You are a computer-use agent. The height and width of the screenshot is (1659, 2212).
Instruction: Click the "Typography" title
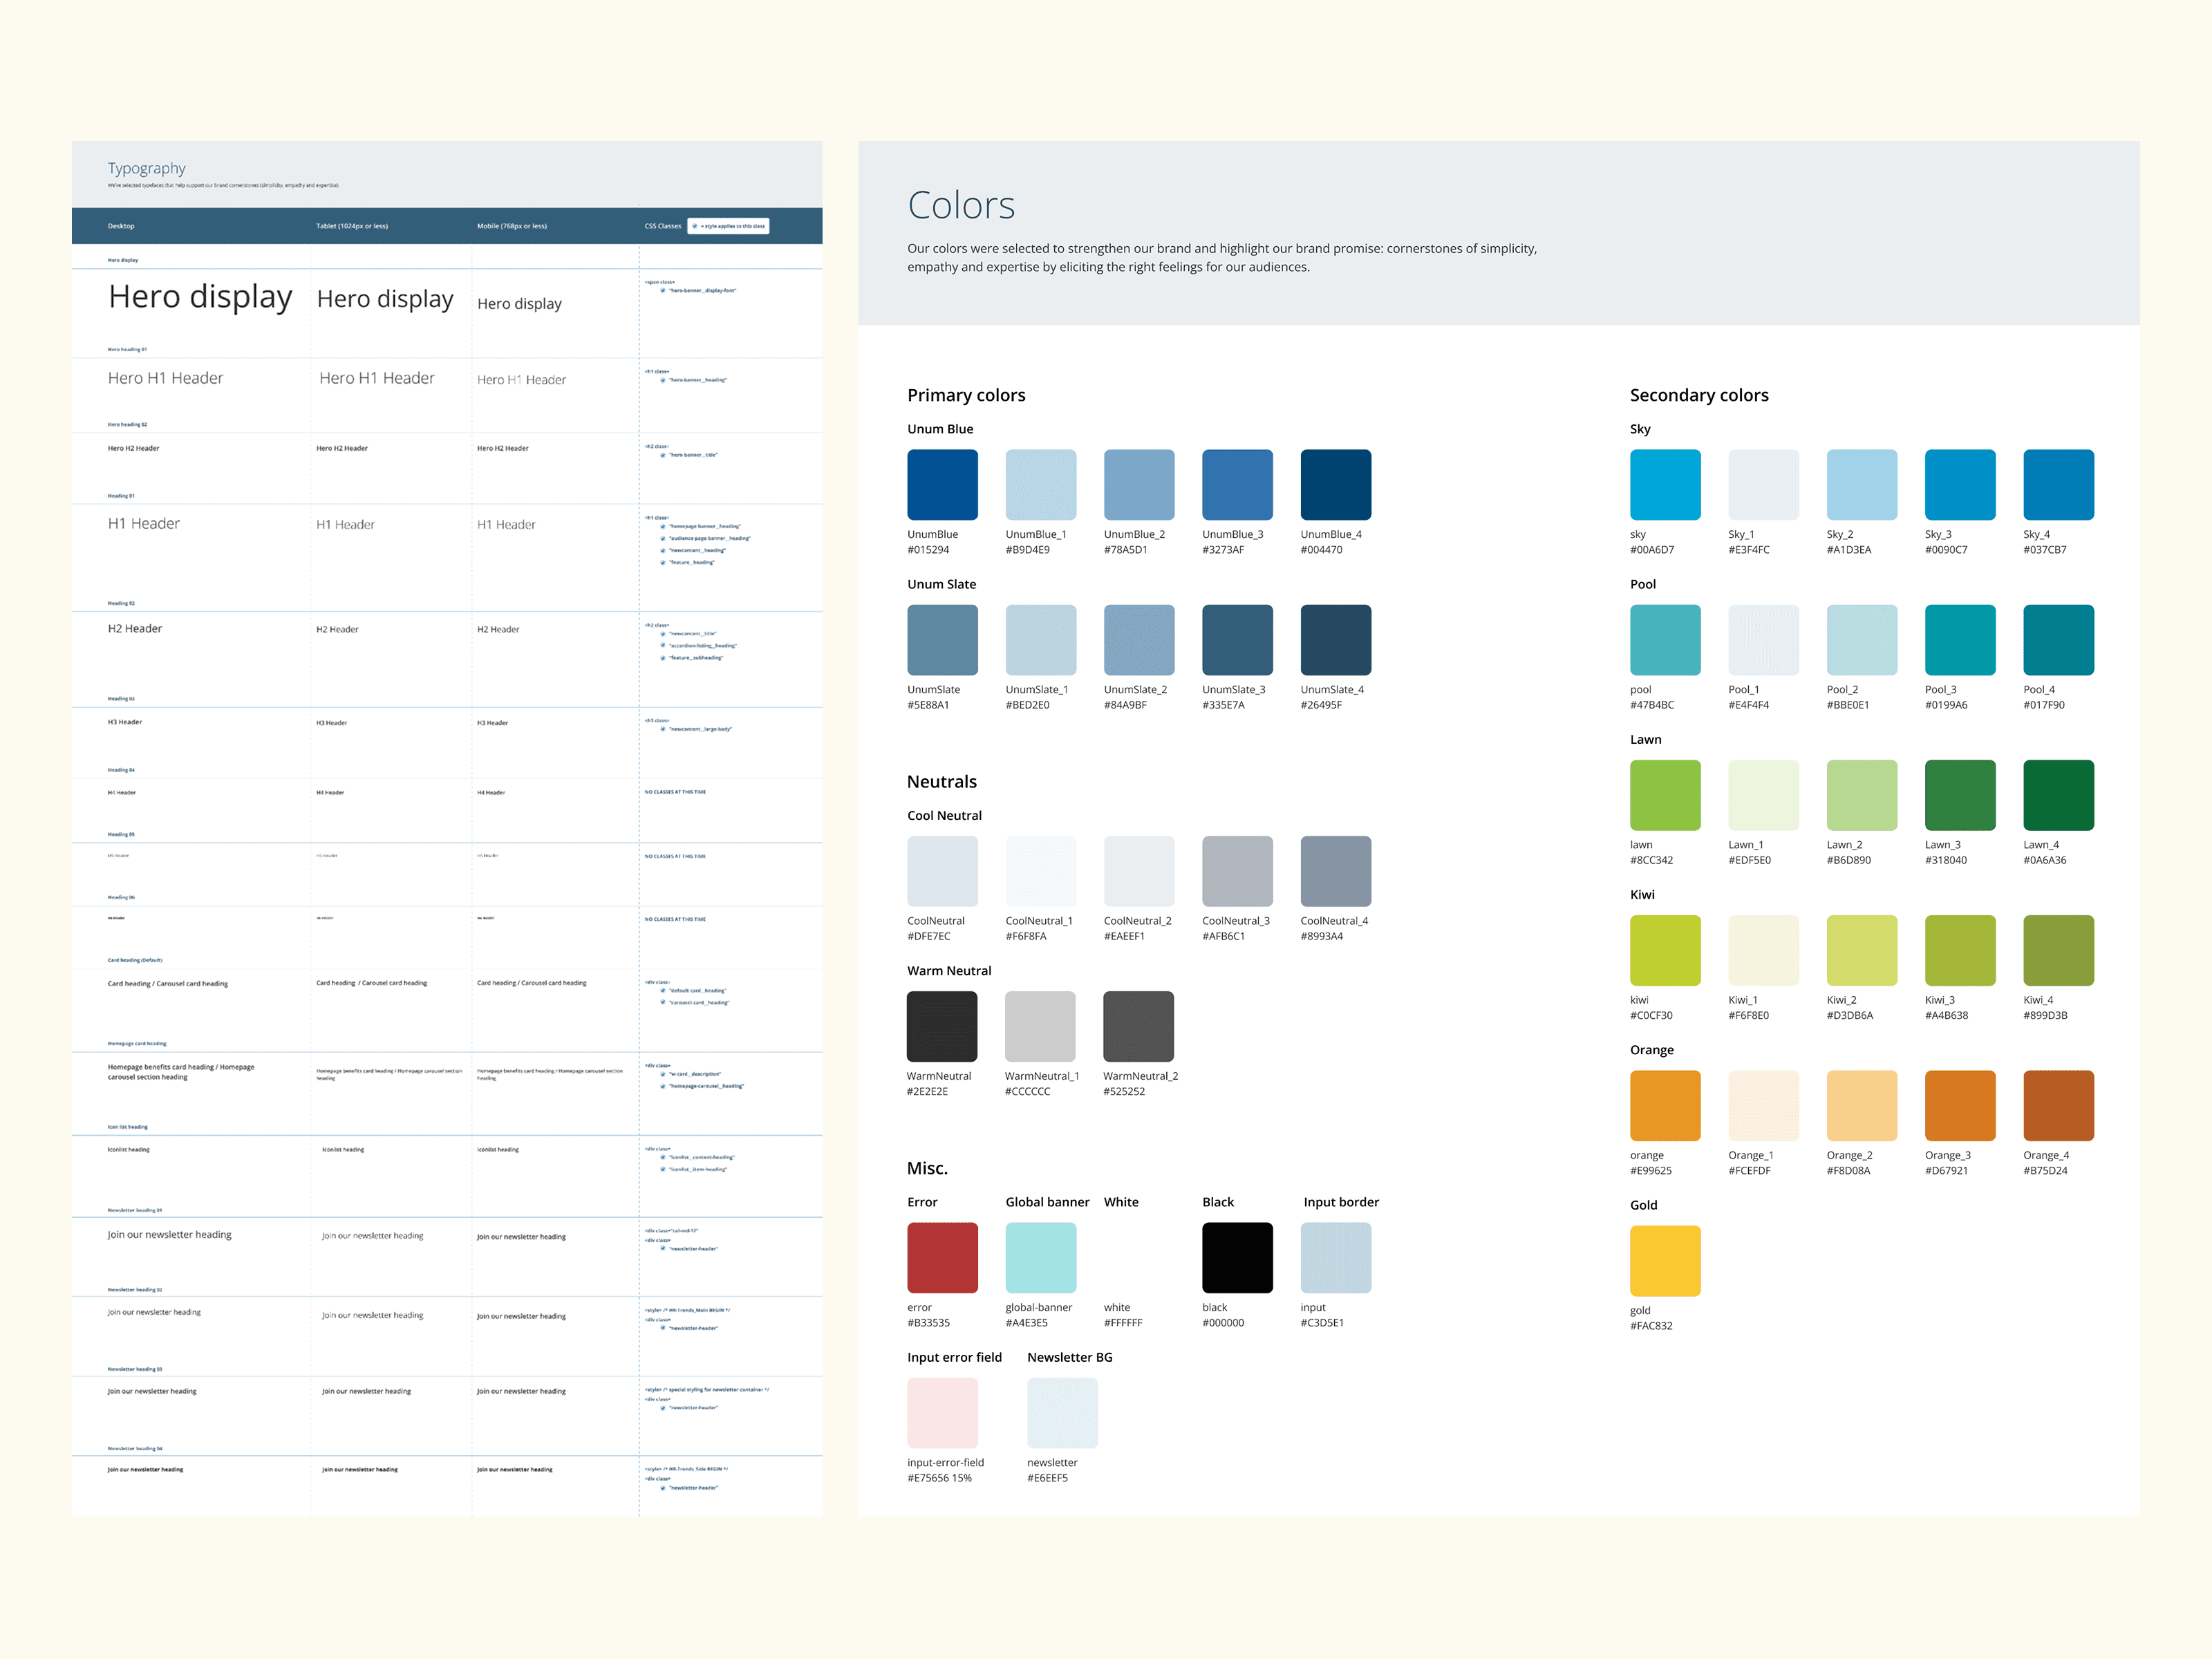click(x=147, y=169)
